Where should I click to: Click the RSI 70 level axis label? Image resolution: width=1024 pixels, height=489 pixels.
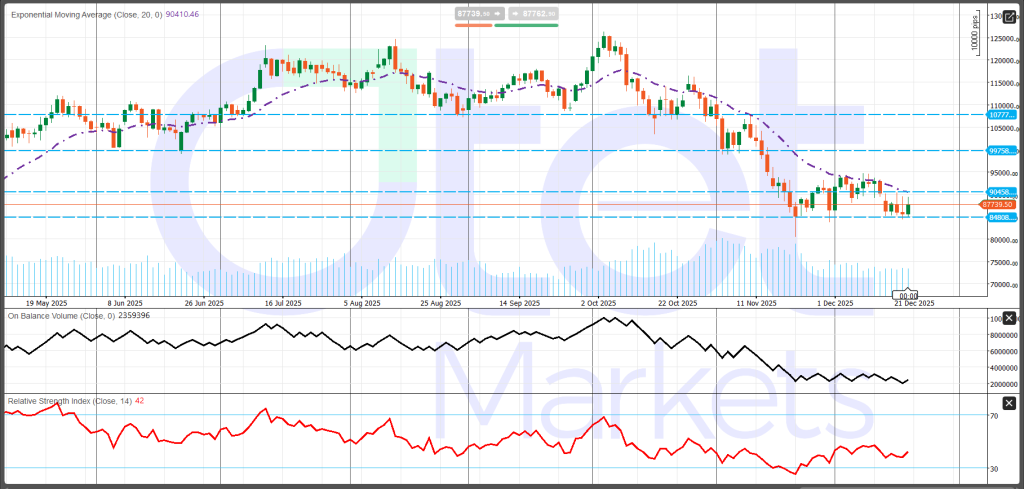point(995,415)
